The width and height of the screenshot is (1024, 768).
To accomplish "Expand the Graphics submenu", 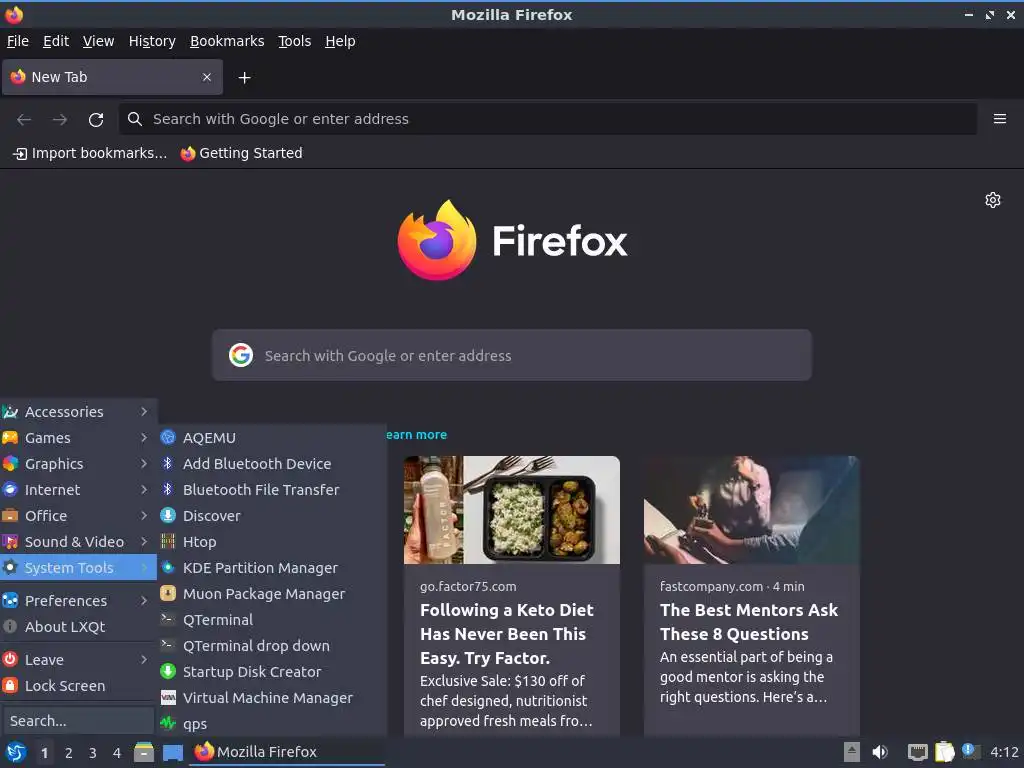I will [x=78, y=464].
